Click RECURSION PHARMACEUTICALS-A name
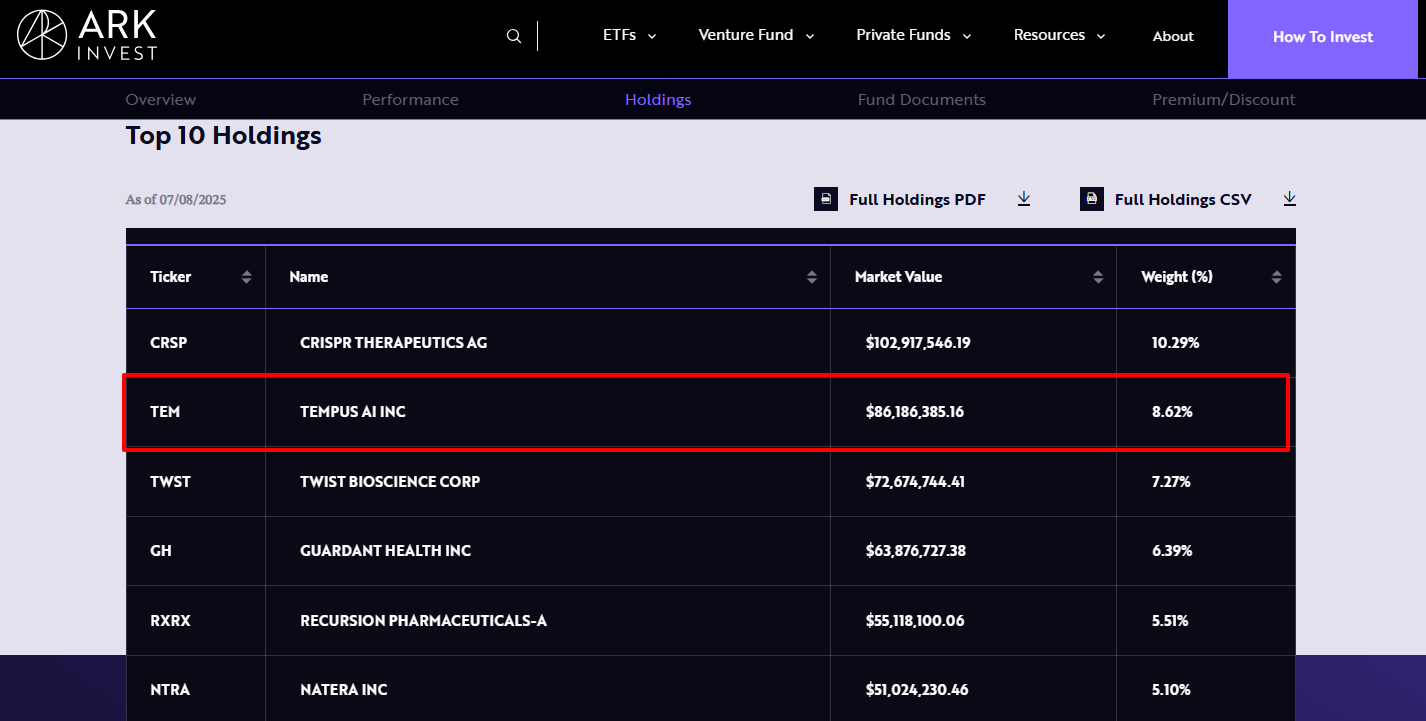 click(424, 621)
